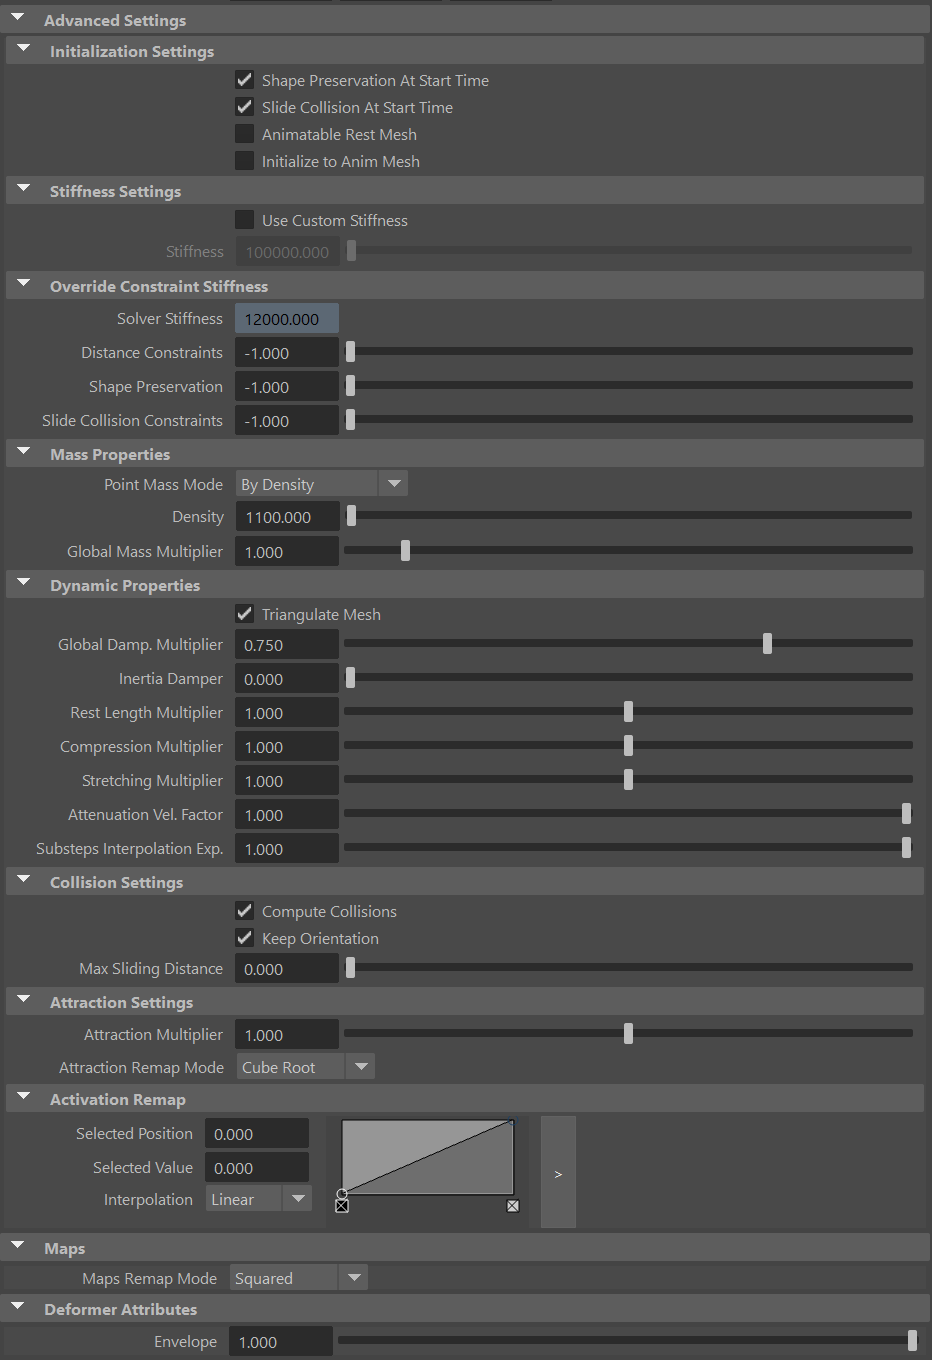Image resolution: width=932 pixels, height=1360 pixels.
Task: Change the Interpolation from Linear
Action: [x=297, y=1198]
